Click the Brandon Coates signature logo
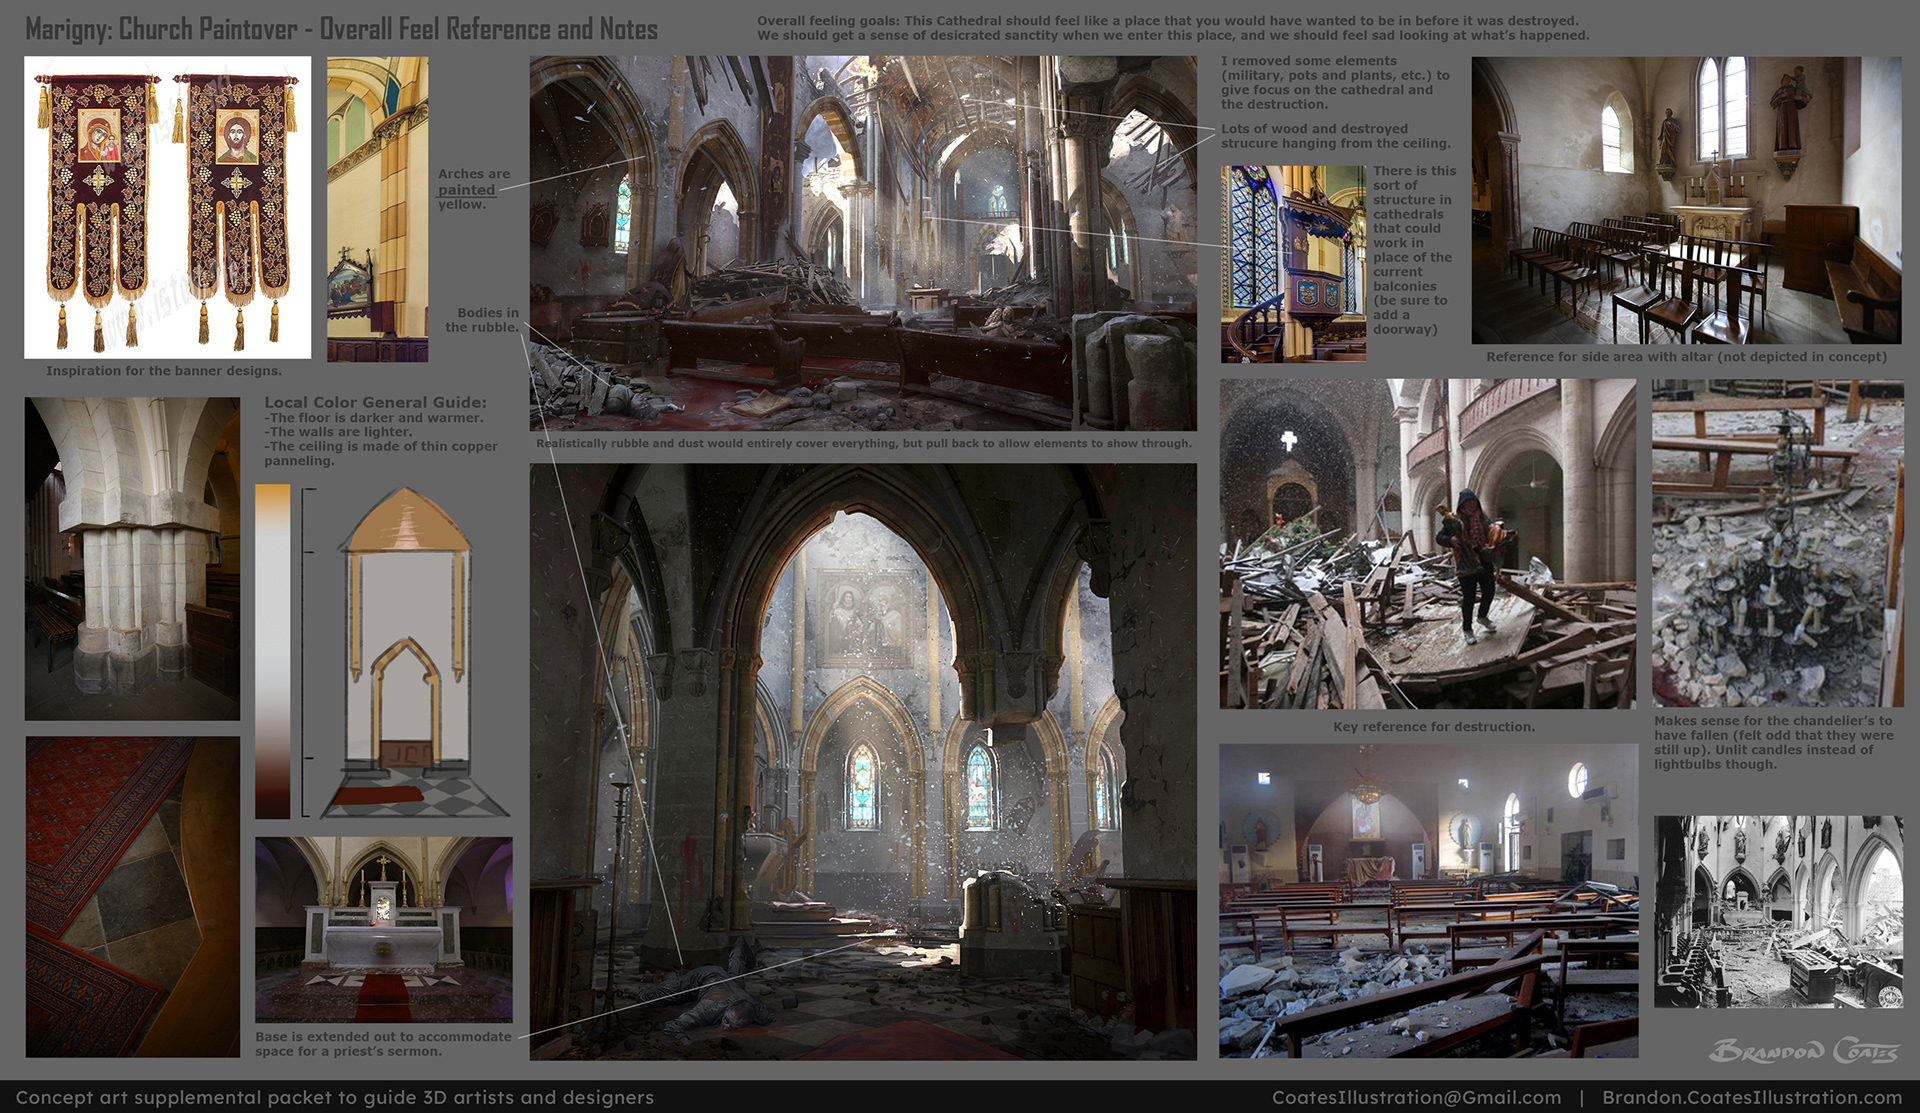The width and height of the screenshot is (1920, 1113). point(1803,1051)
